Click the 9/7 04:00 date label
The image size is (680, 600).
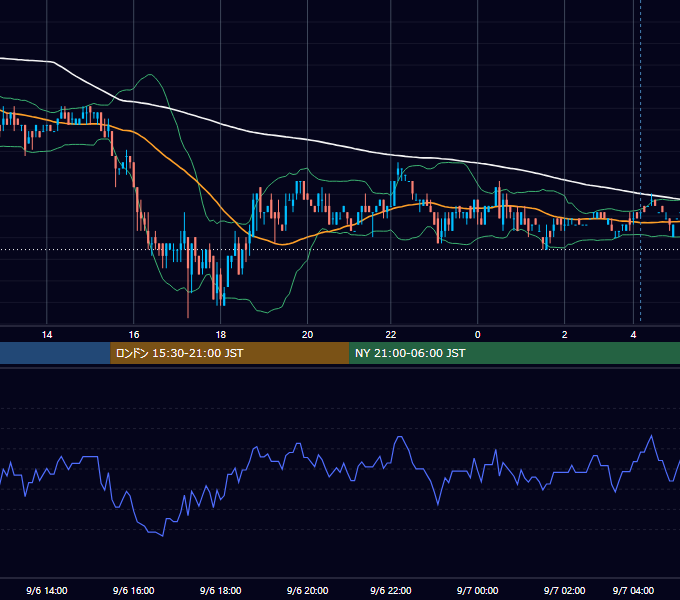[633, 590]
